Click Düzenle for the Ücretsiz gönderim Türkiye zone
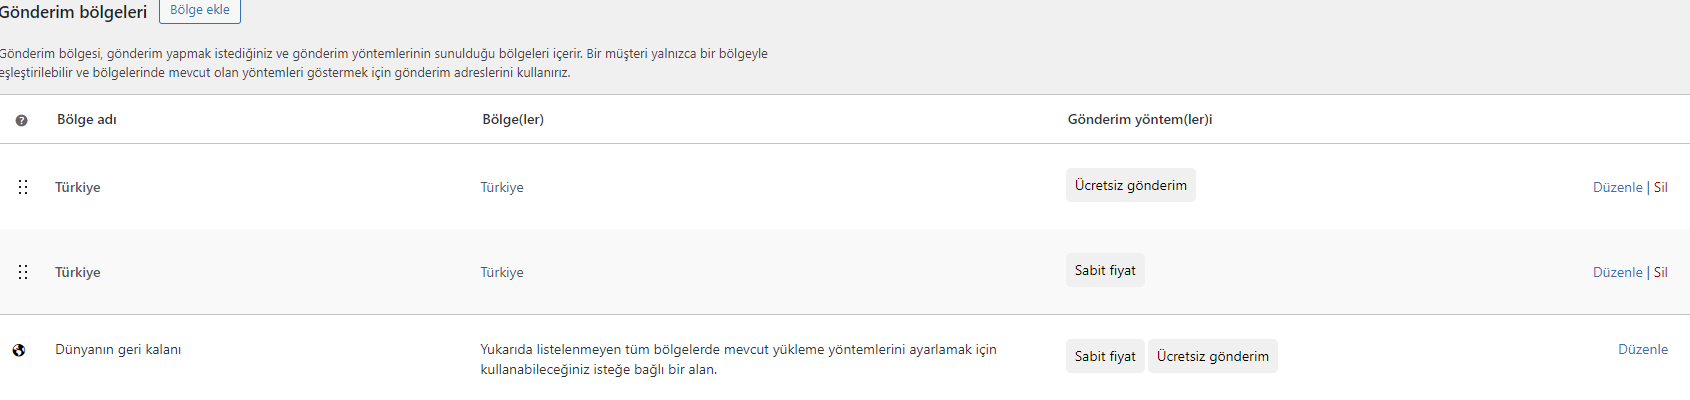1690x400 pixels. point(1617,187)
